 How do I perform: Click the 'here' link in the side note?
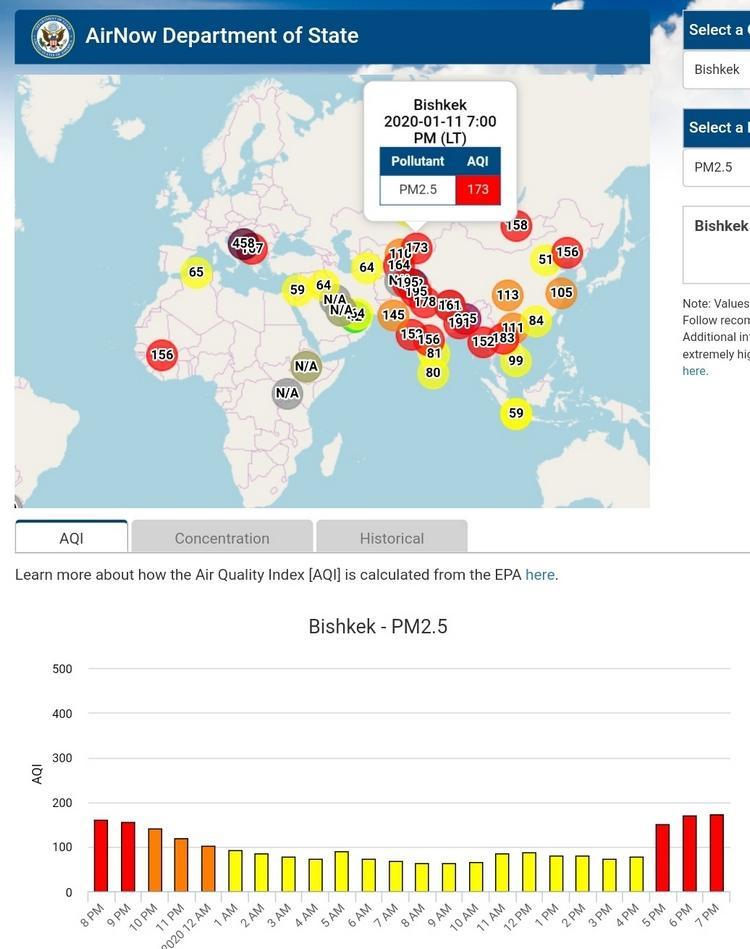[x=695, y=371]
